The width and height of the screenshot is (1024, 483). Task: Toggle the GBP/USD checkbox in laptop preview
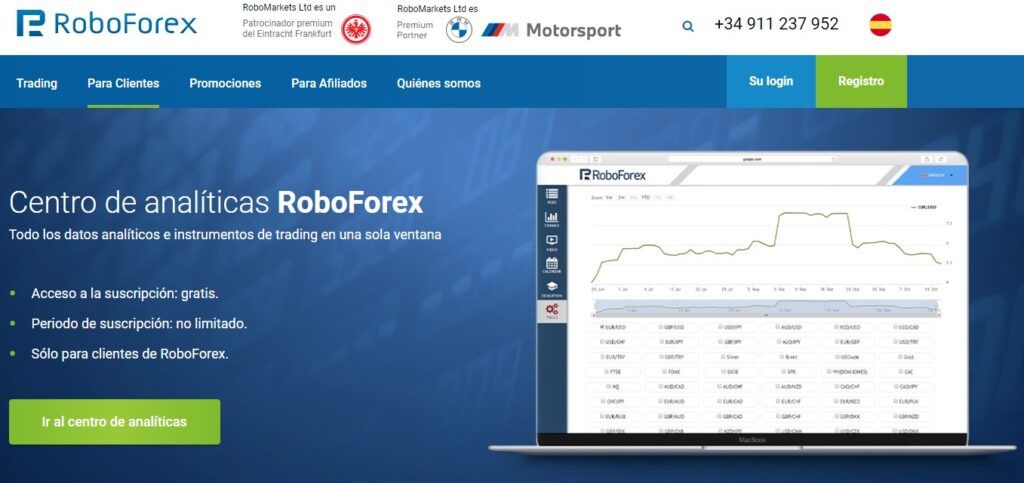[661, 327]
